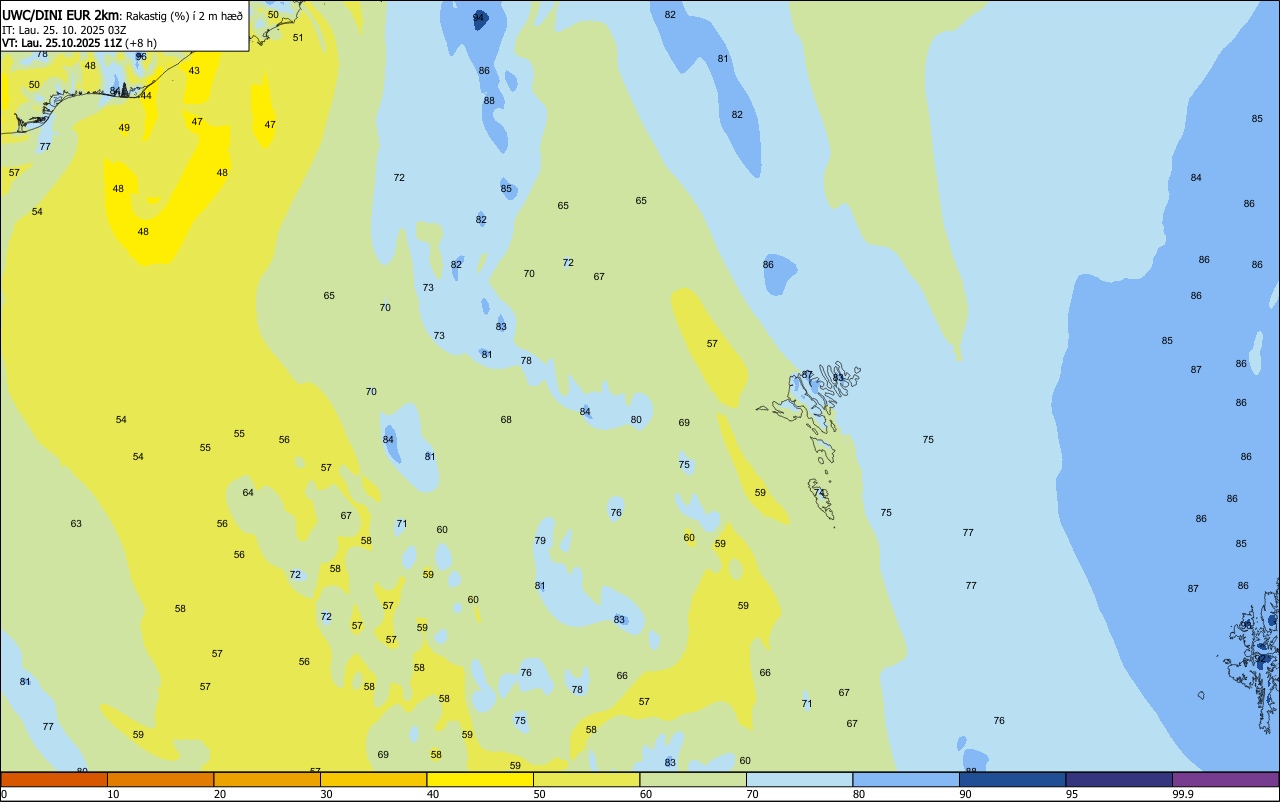
Task: Click the 'IT: Lau. 25. 10. 2025 03Z' line
Action: pos(64,29)
